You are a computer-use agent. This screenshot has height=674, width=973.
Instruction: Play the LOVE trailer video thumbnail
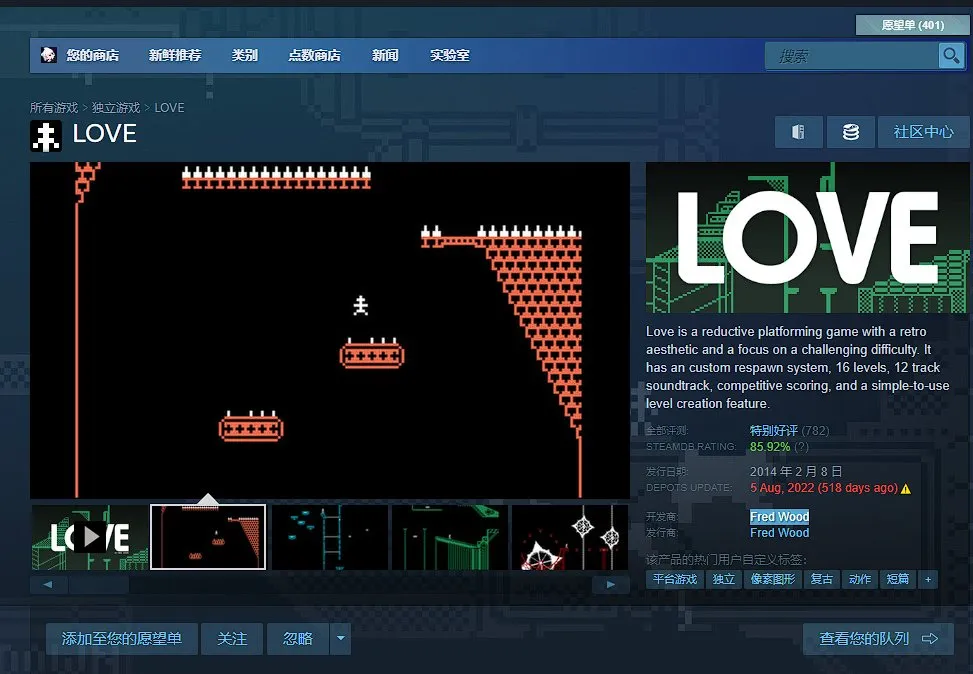tap(90, 537)
